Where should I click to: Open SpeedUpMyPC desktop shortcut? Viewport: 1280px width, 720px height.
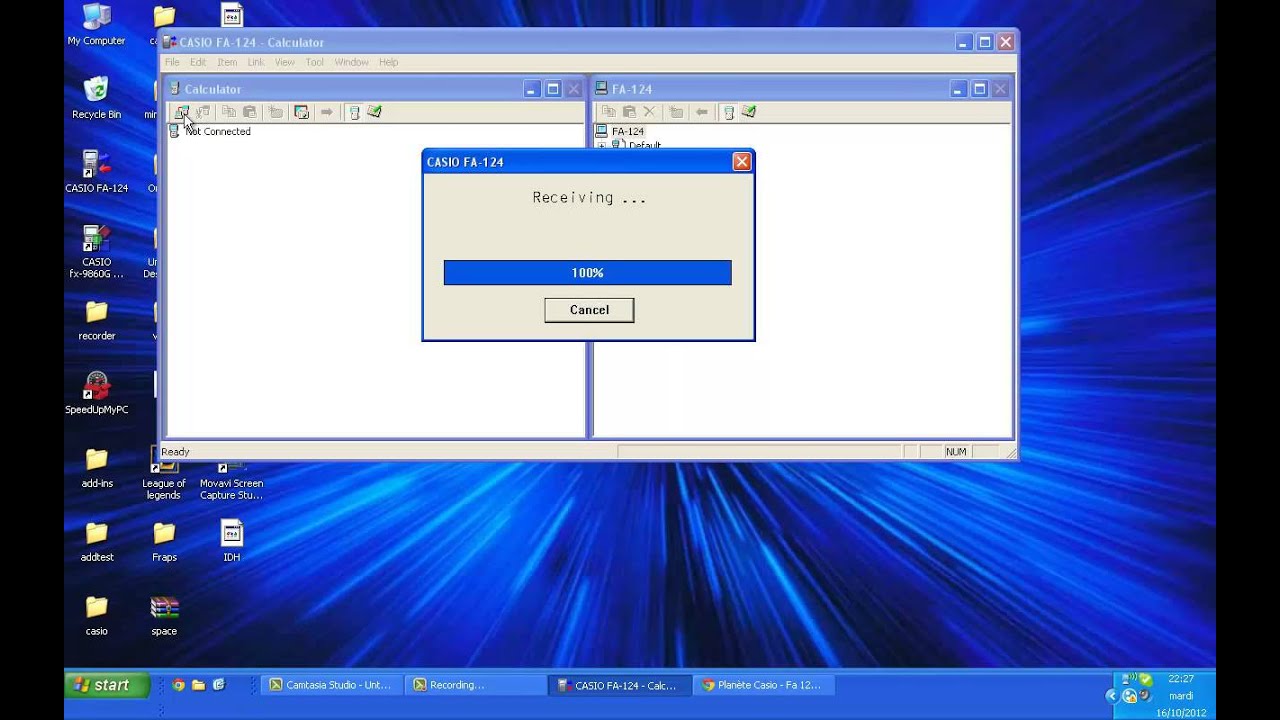[97, 393]
